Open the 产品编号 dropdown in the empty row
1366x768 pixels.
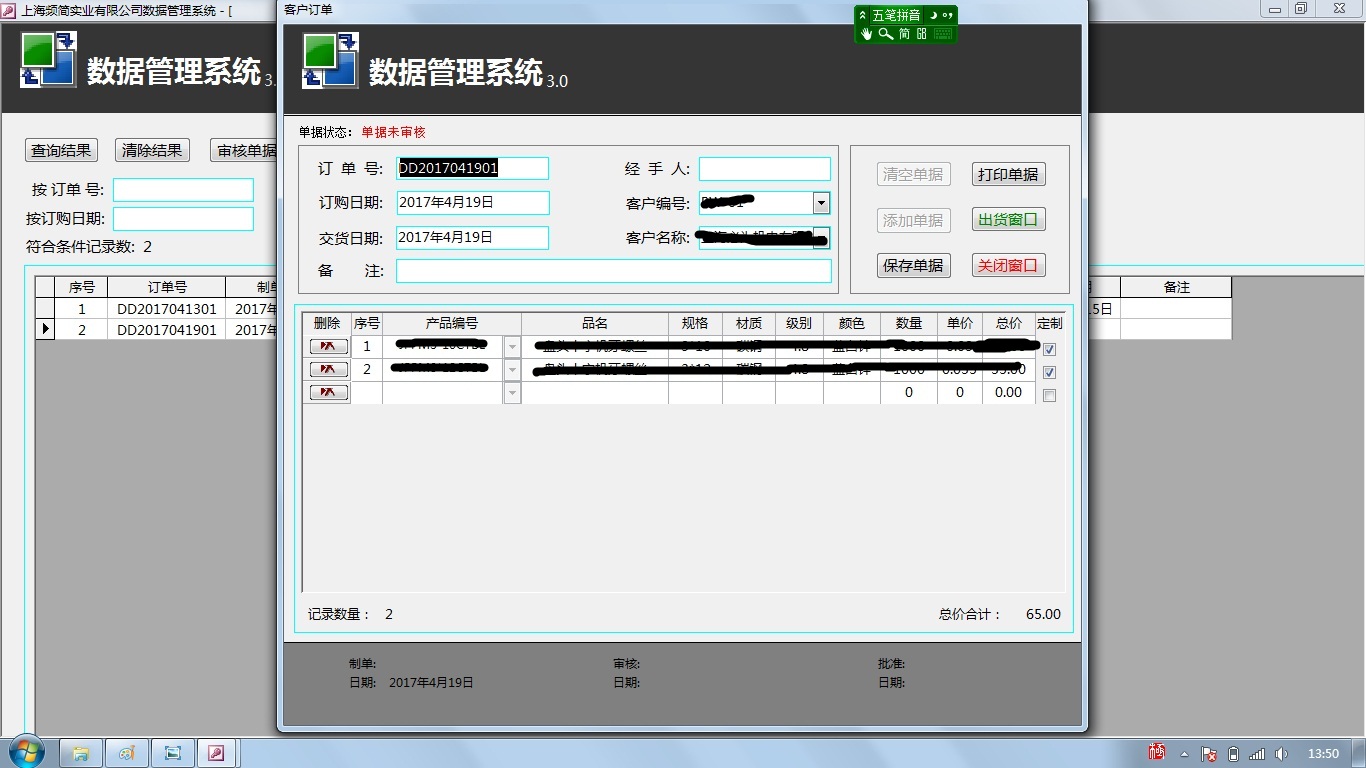coord(512,393)
